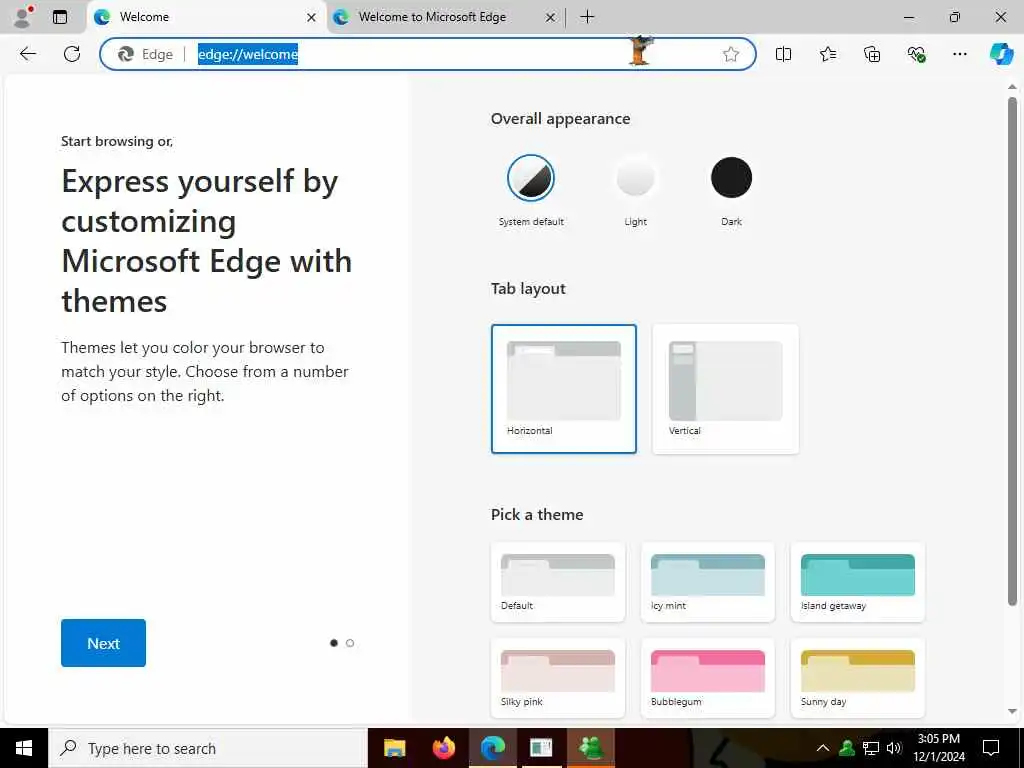Pick the Silky pink theme
This screenshot has width=1024, height=768.
(558, 678)
